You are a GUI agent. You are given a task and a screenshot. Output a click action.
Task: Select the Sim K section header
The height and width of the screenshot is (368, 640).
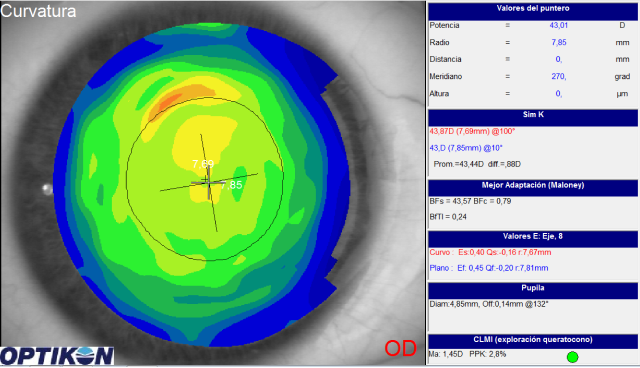point(533,117)
